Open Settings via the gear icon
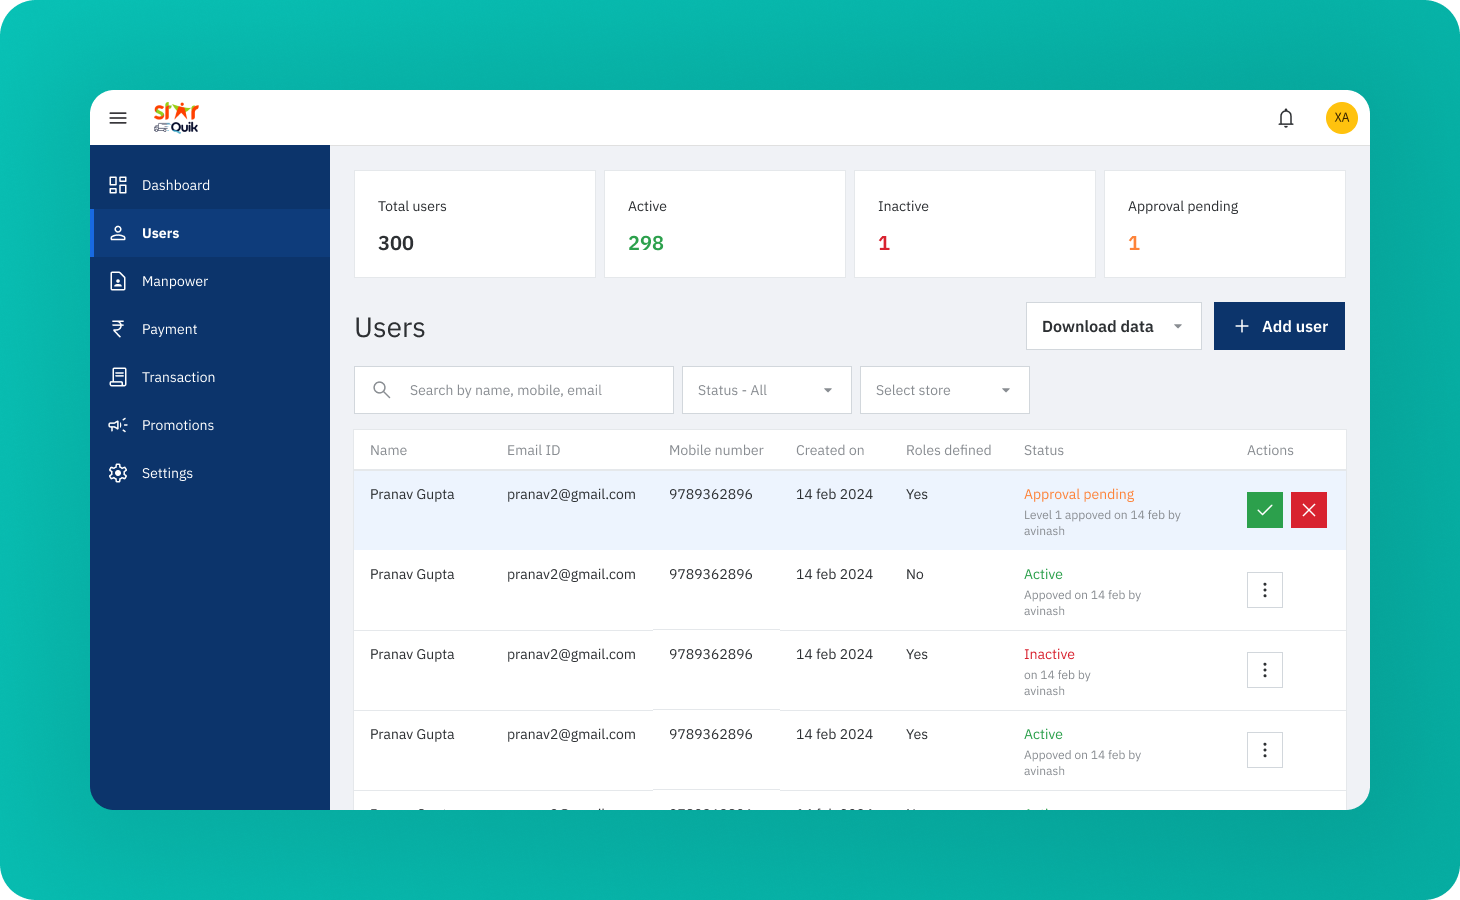 118,473
